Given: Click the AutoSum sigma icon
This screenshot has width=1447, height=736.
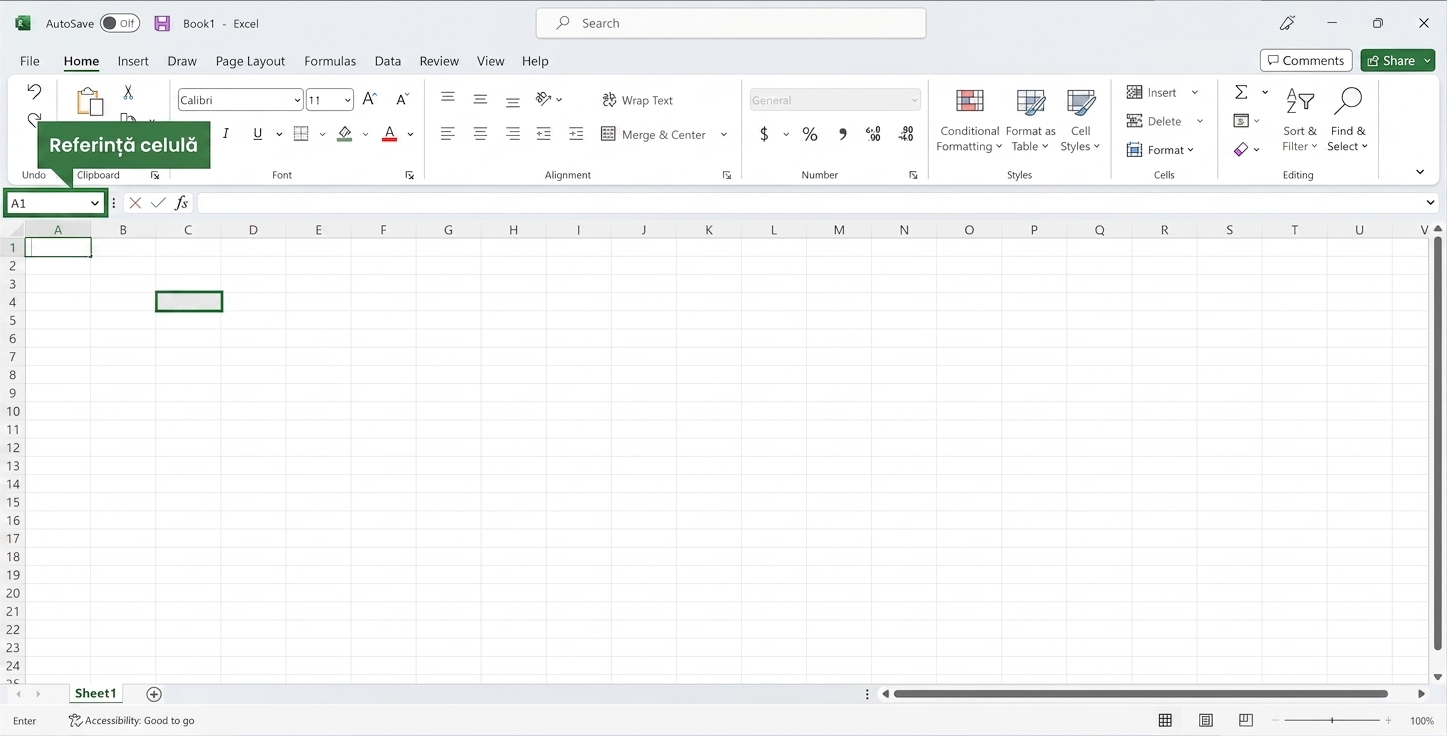Looking at the screenshot, I should [x=1241, y=92].
